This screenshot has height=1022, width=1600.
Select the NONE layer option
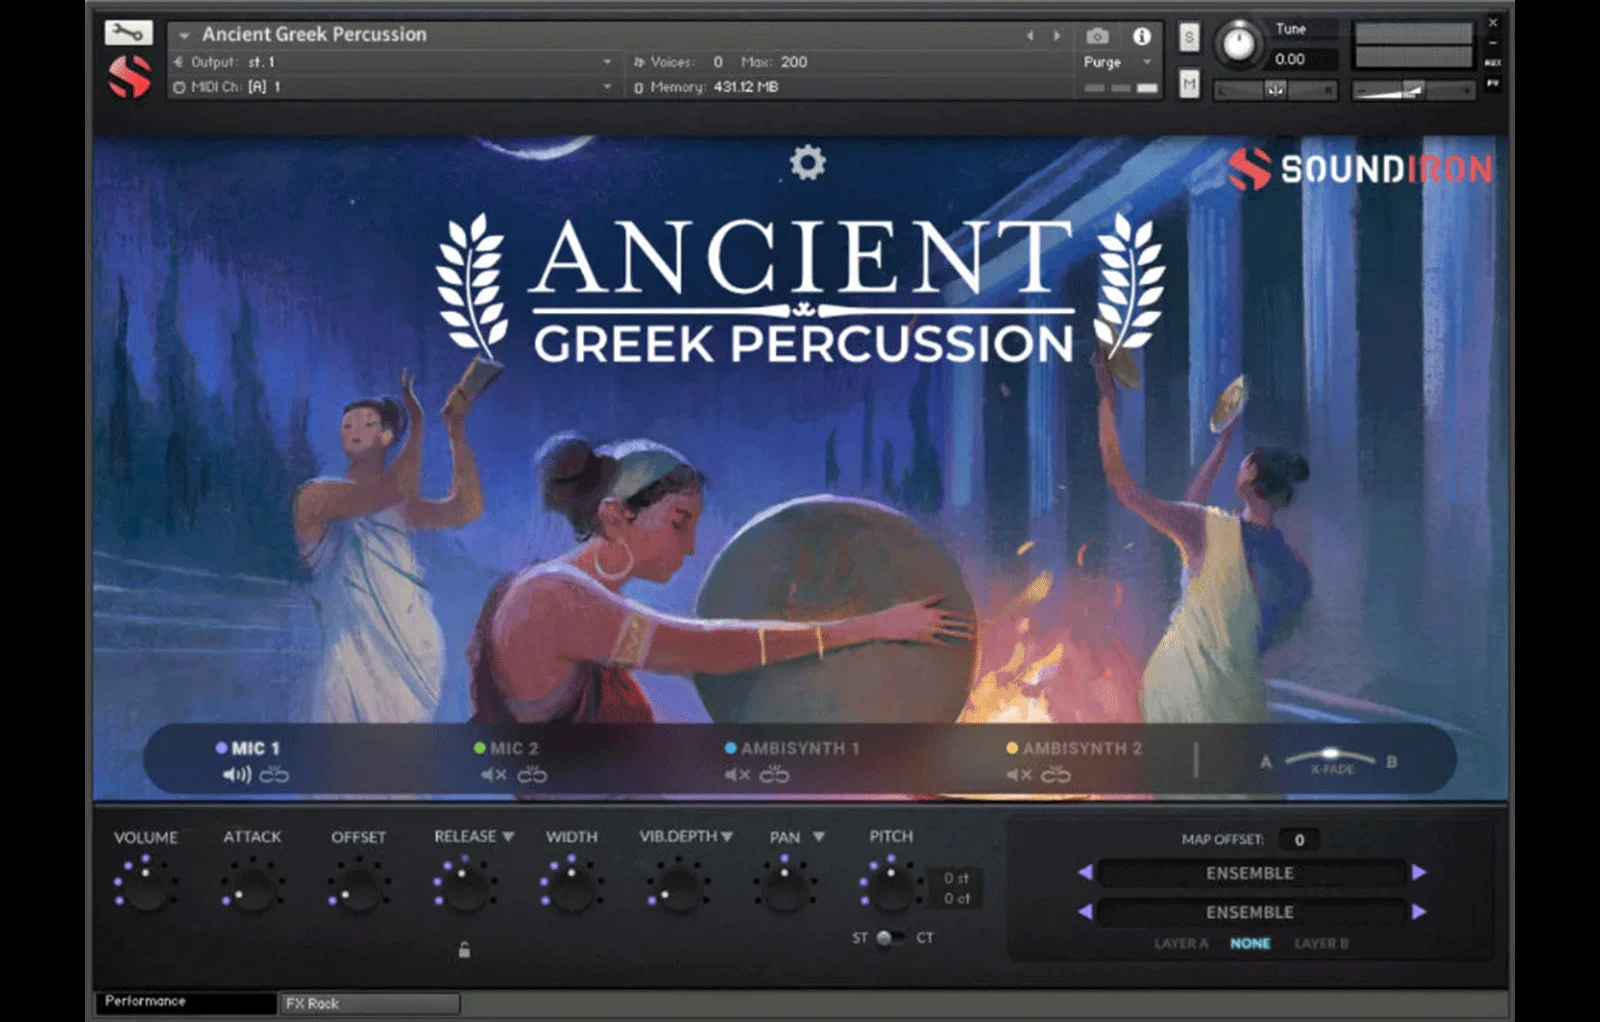(1250, 943)
